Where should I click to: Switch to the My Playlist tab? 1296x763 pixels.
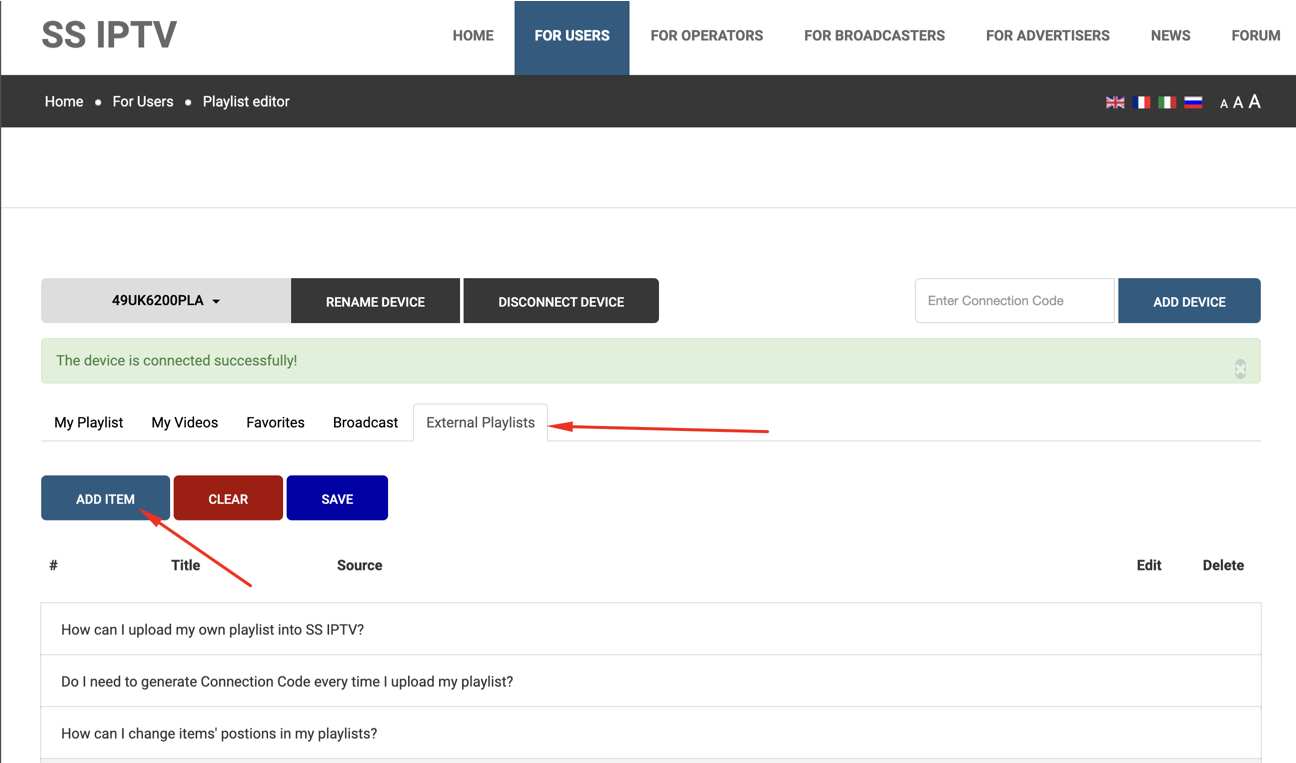[x=89, y=423]
